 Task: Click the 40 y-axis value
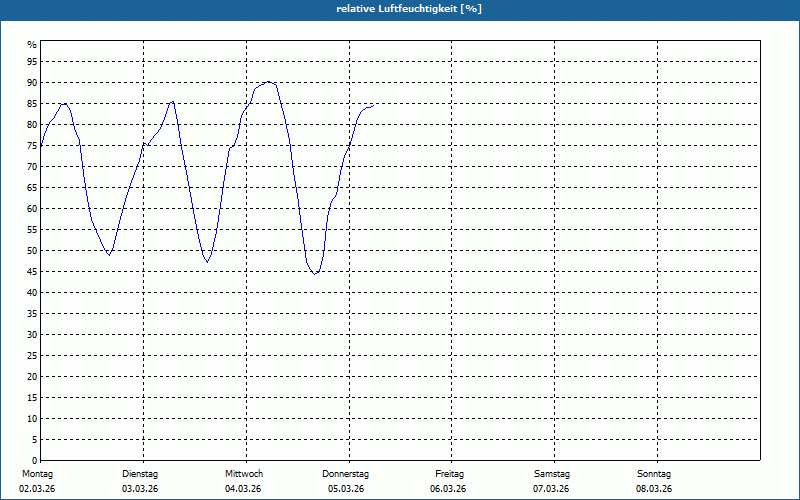click(32, 292)
